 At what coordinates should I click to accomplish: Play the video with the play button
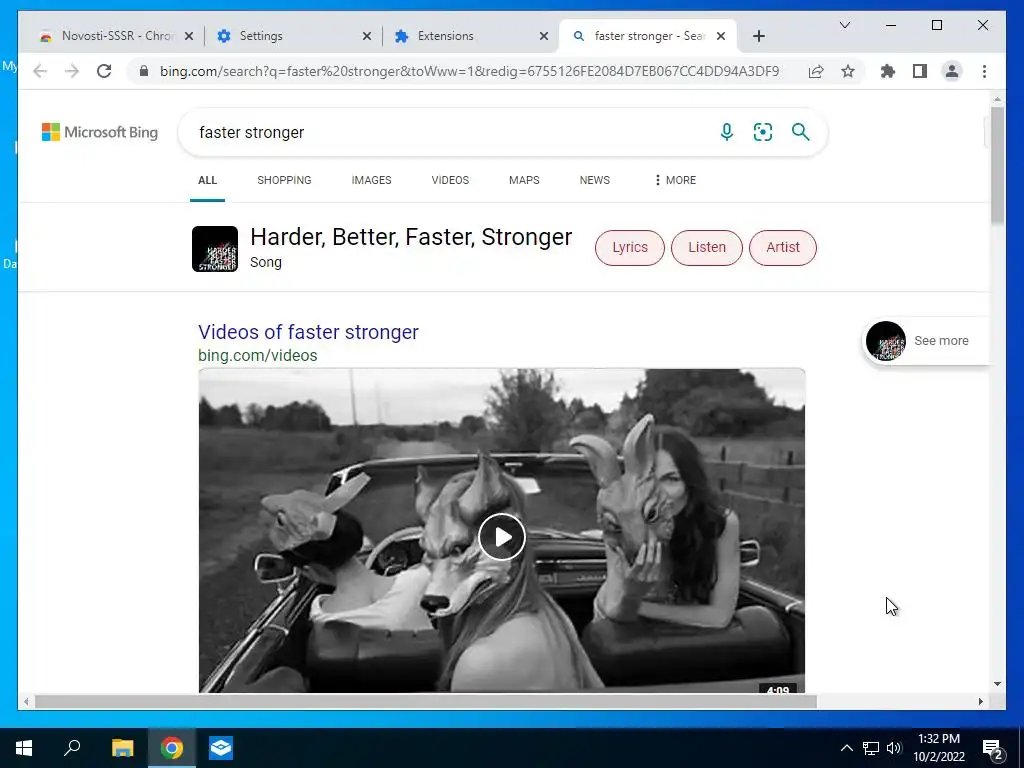(502, 537)
